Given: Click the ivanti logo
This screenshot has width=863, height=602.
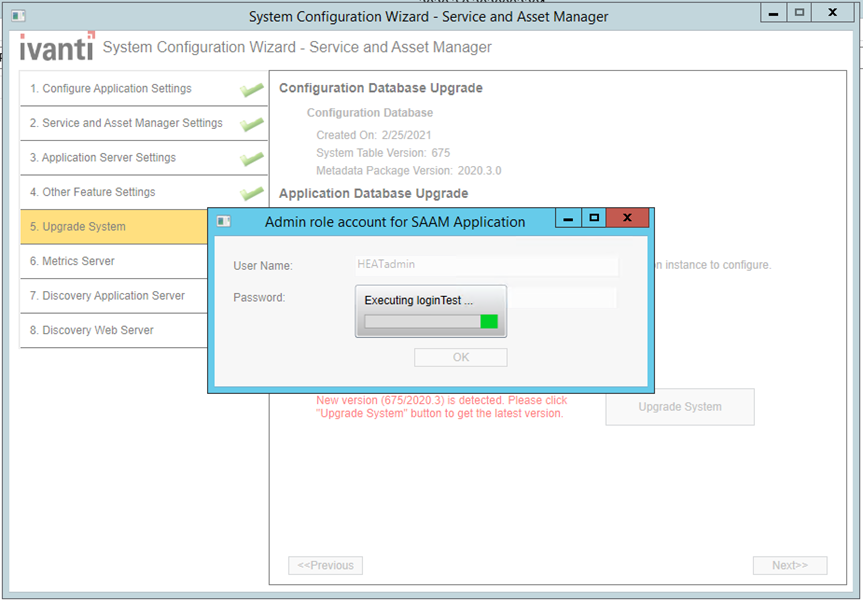Looking at the screenshot, I should pyautogui.click(x=55, y=45).
